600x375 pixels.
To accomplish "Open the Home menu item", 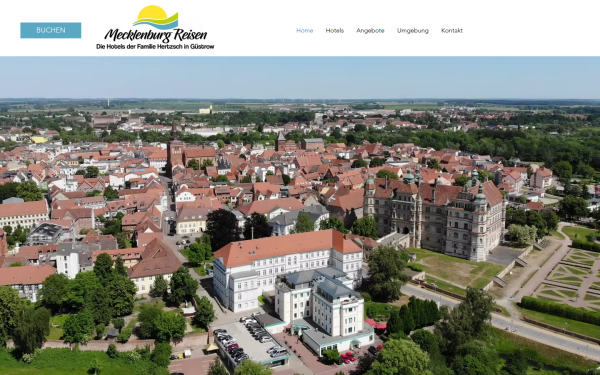I will 305,31.
